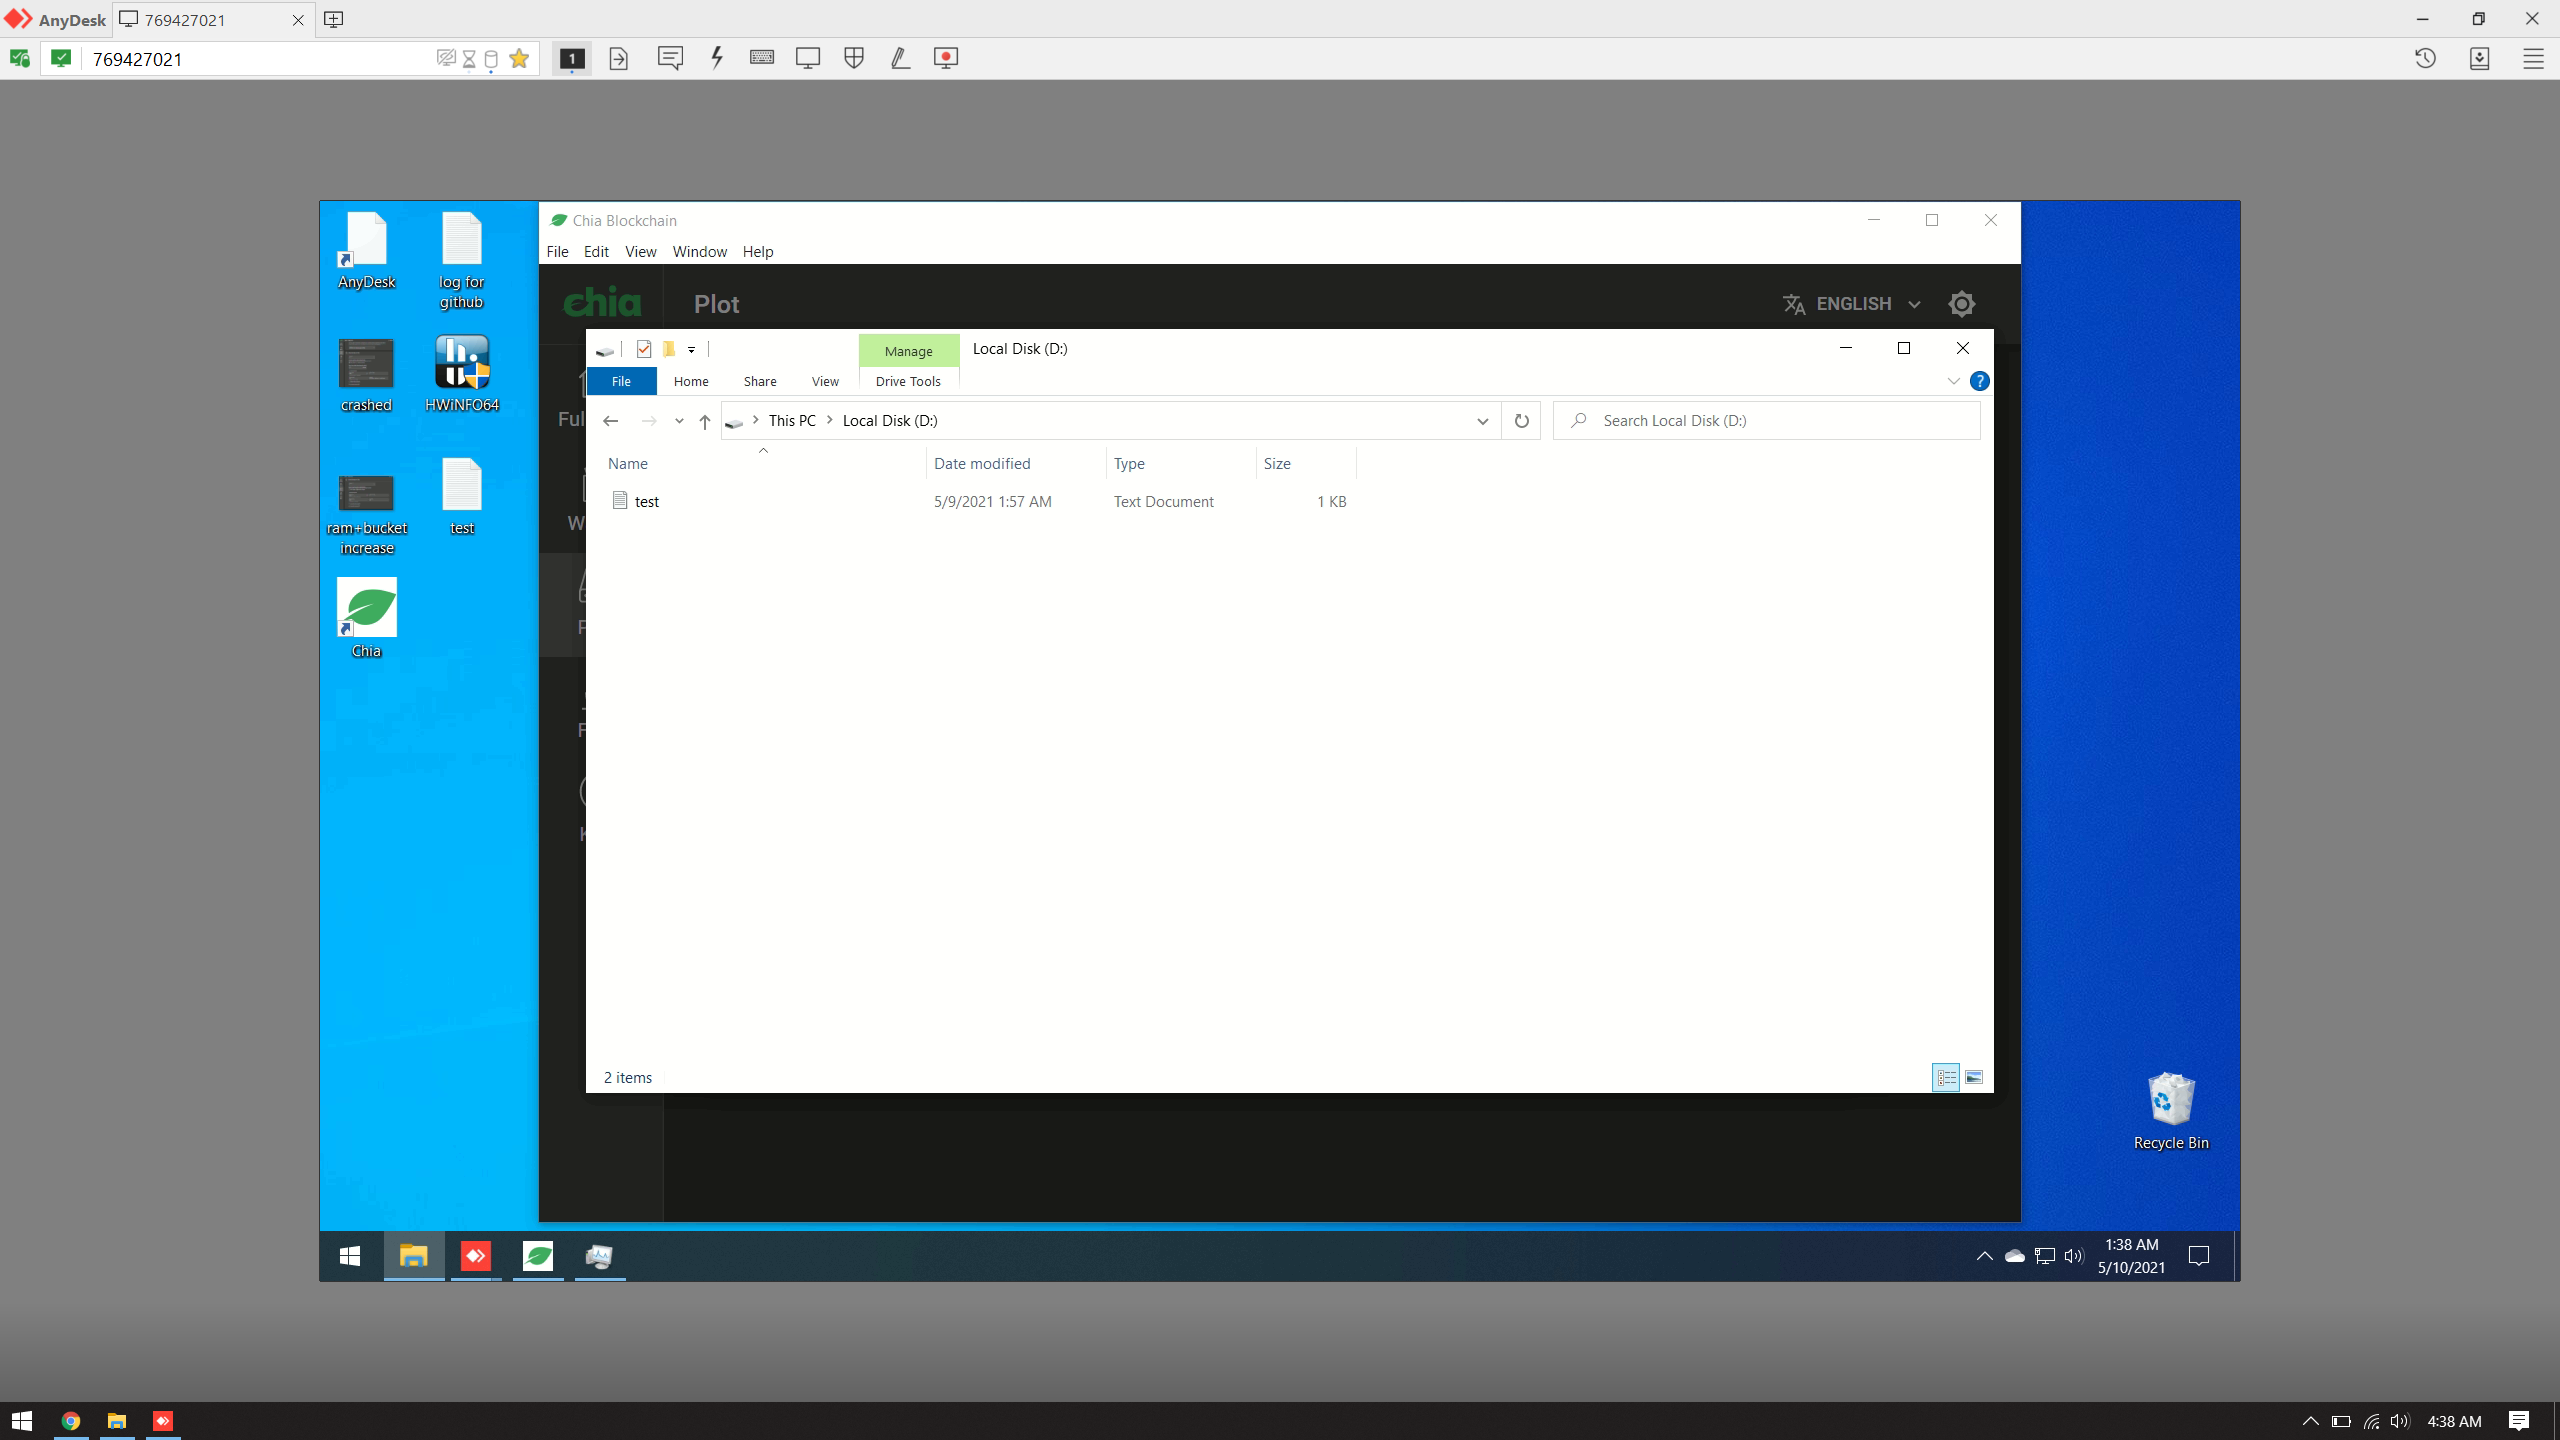Expand the Explorer ribbon chevron
2560x1440 pixels.
click(x=1953, y=381)
